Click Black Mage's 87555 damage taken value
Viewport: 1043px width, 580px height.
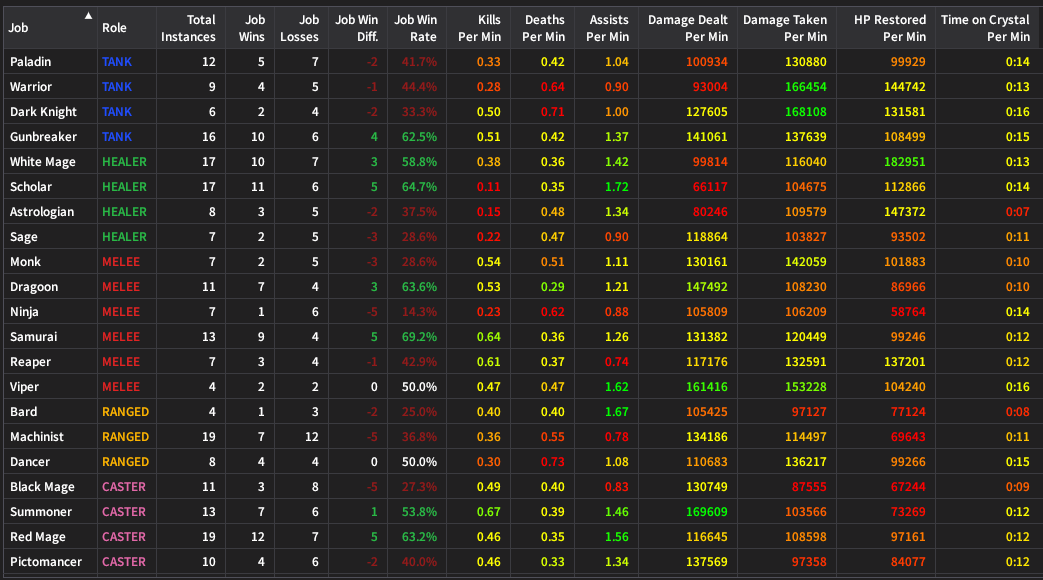pos(809,487)
